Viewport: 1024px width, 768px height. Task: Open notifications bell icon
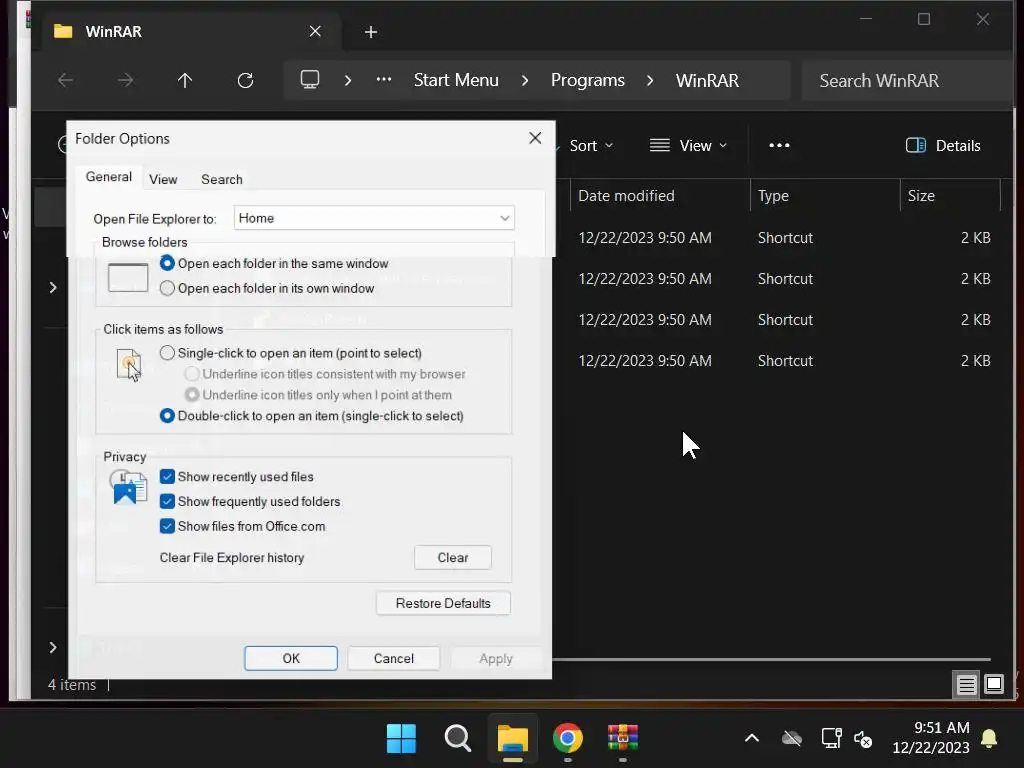[989, 738]
